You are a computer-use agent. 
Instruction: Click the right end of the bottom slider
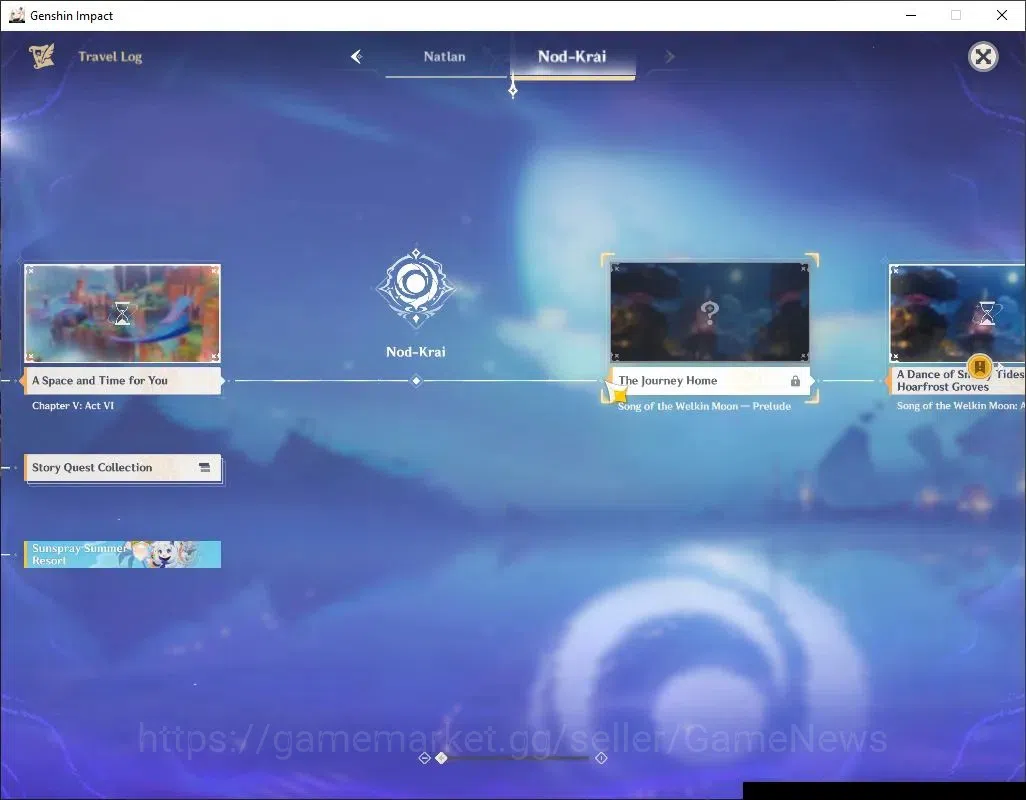(601, 758)
